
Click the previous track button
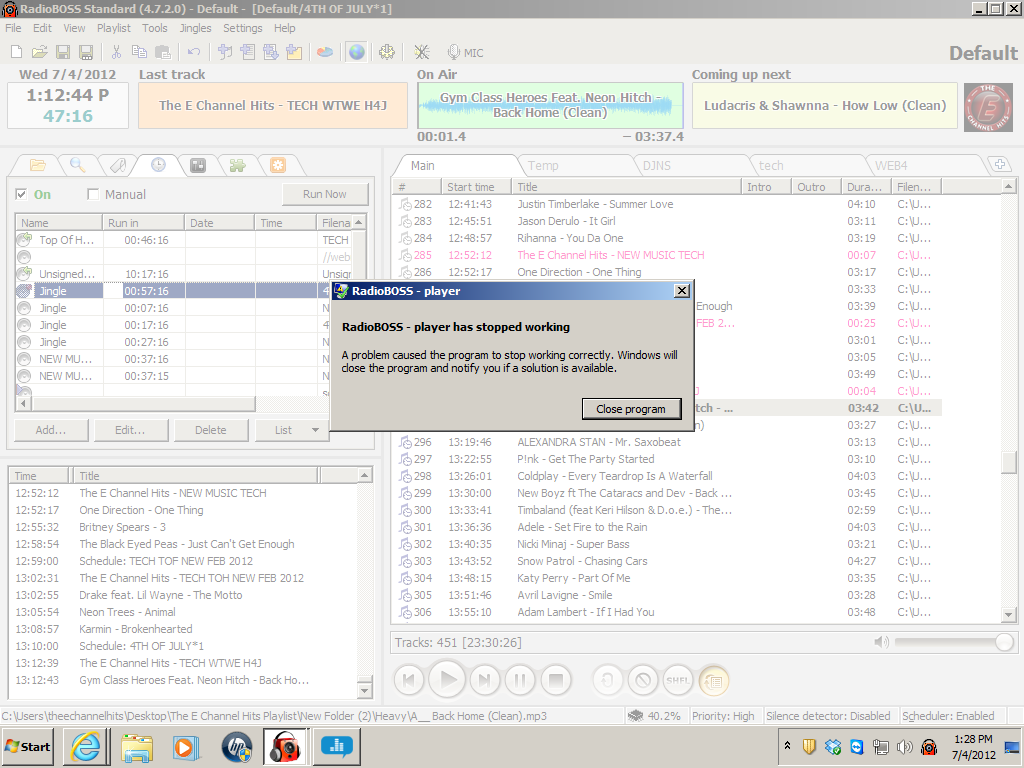tap(409, 680)
